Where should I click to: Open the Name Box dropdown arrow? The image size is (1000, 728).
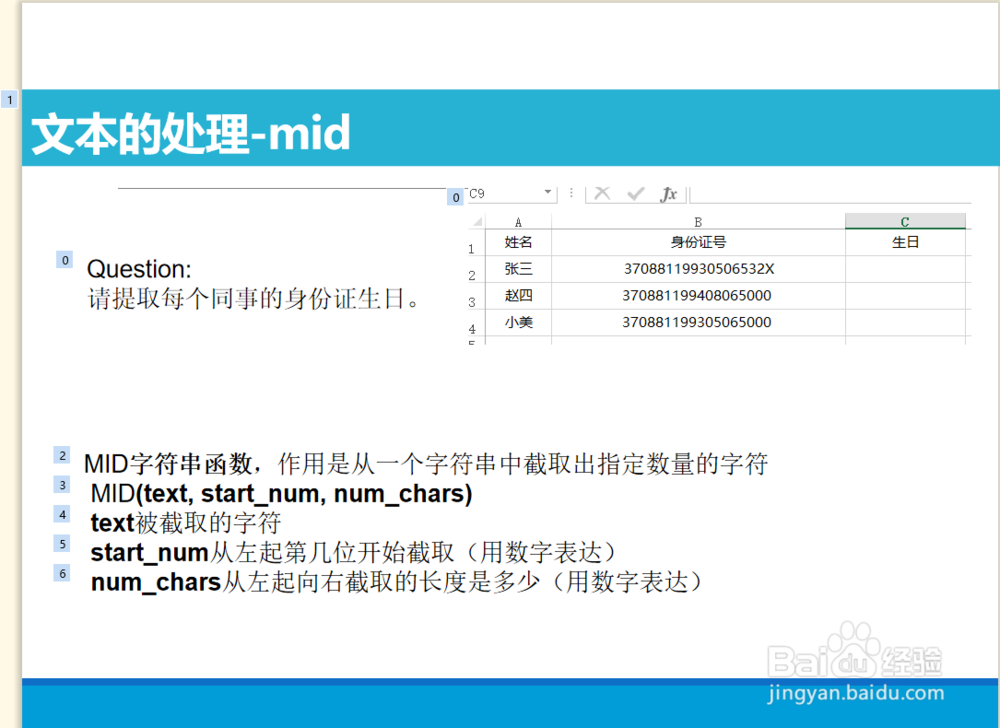(547, 192)
